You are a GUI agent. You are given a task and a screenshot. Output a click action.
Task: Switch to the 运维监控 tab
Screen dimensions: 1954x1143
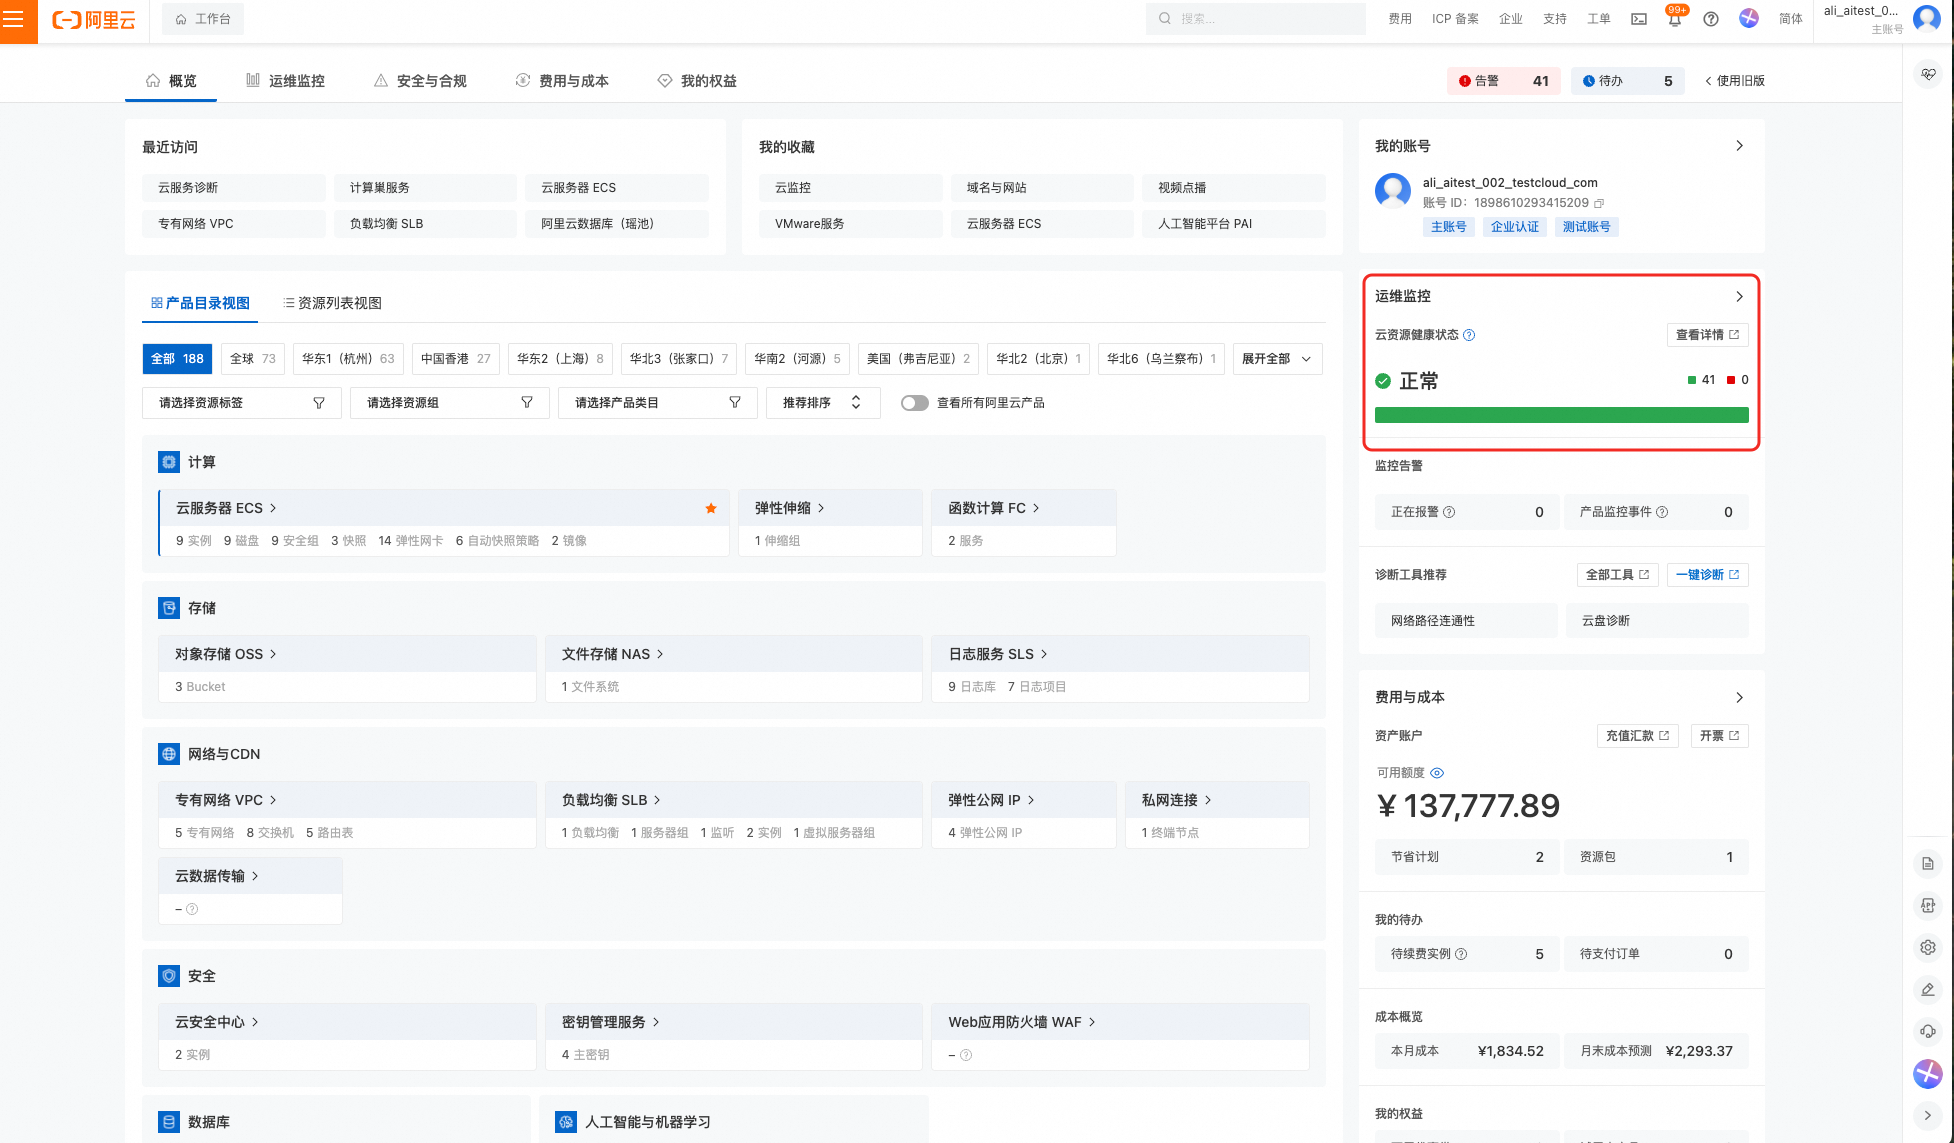(x=285, y=81)
